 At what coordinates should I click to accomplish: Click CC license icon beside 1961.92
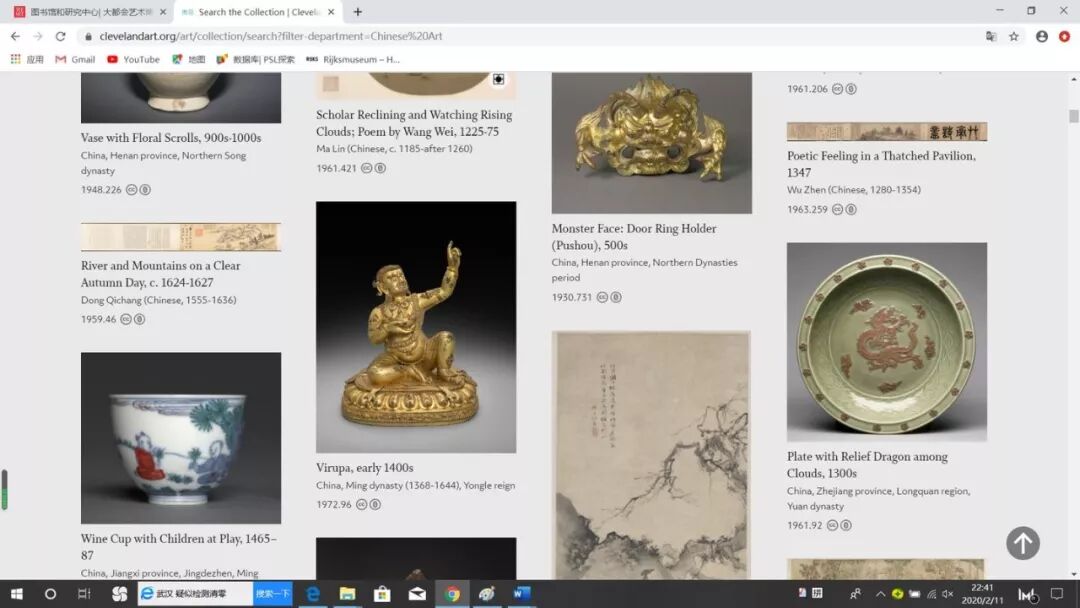pos(832,525)
